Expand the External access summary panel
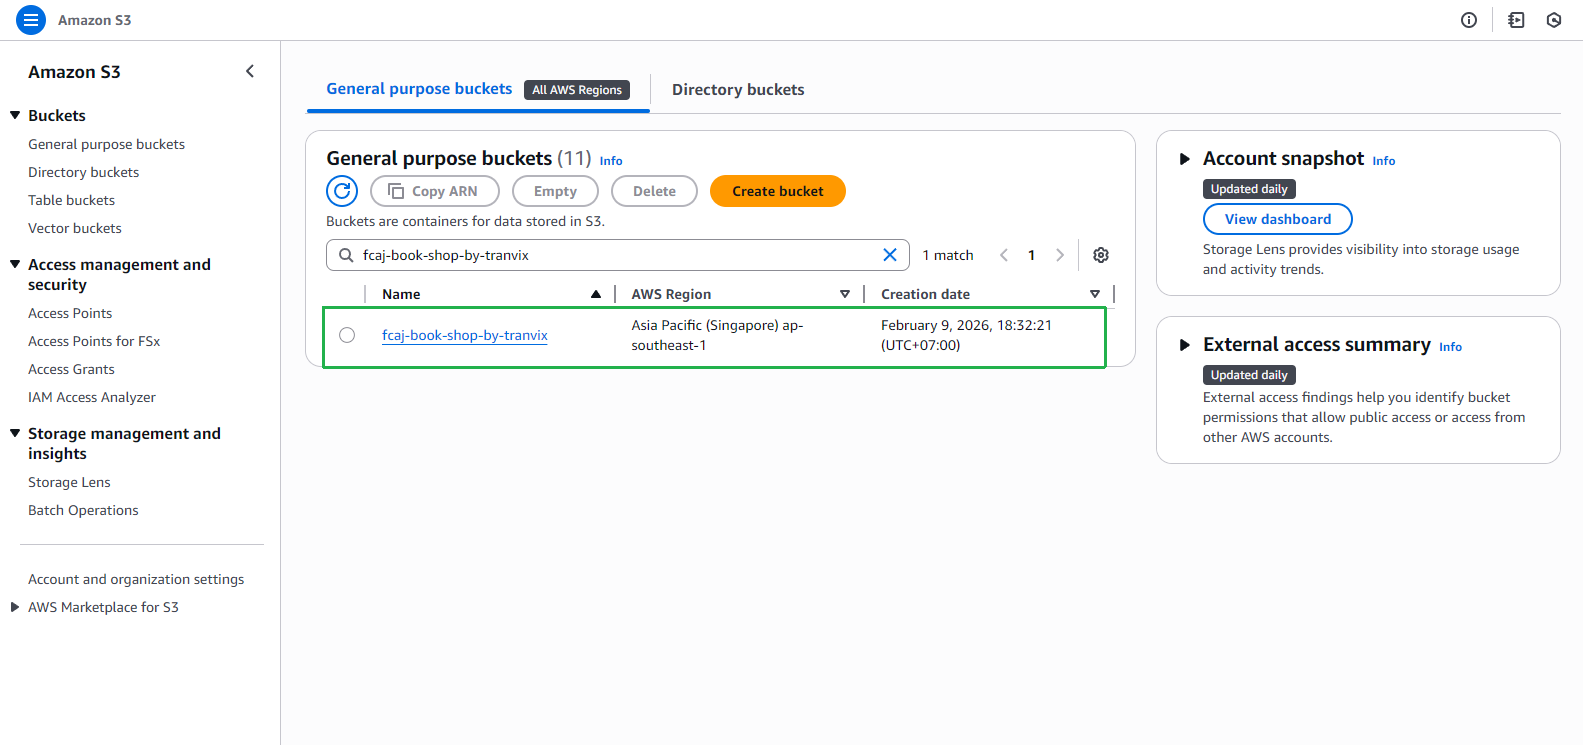 (x=1185, y=345)
